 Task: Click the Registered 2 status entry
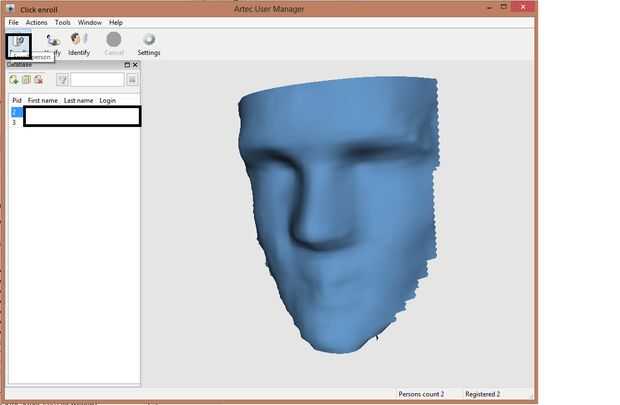[x=482, y=394]
